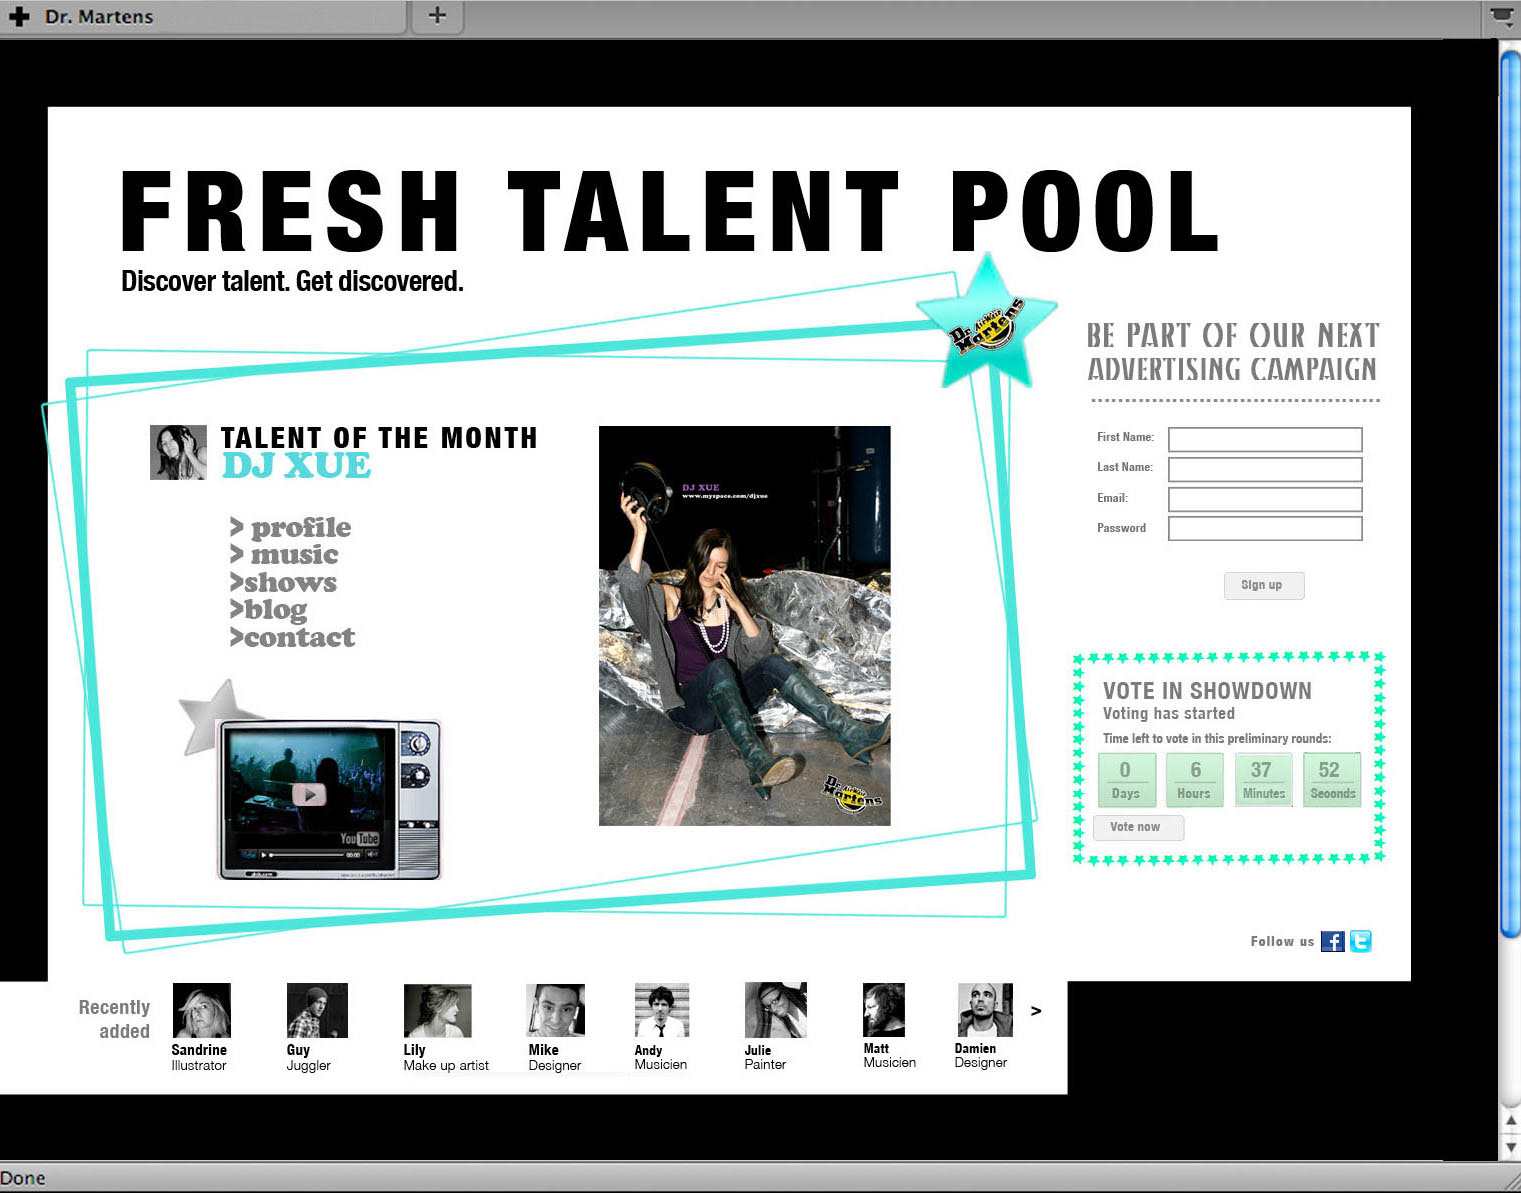Open Andy the Musicien's thumbnail

click(662, 1010)
